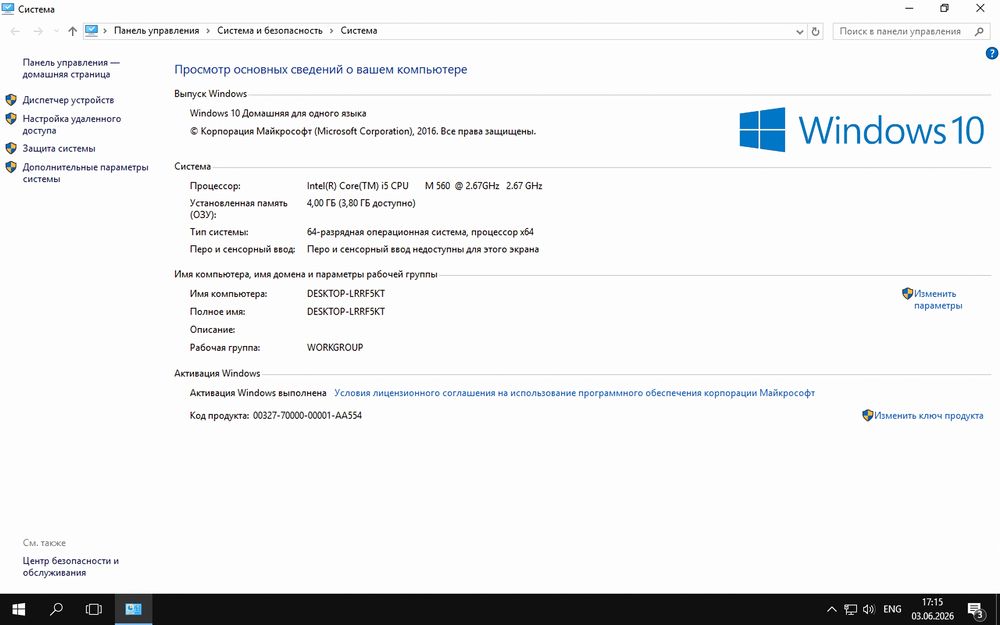Open Центр безопасности и обслуживания
1000x625 pixels.
tap(71, 567)
